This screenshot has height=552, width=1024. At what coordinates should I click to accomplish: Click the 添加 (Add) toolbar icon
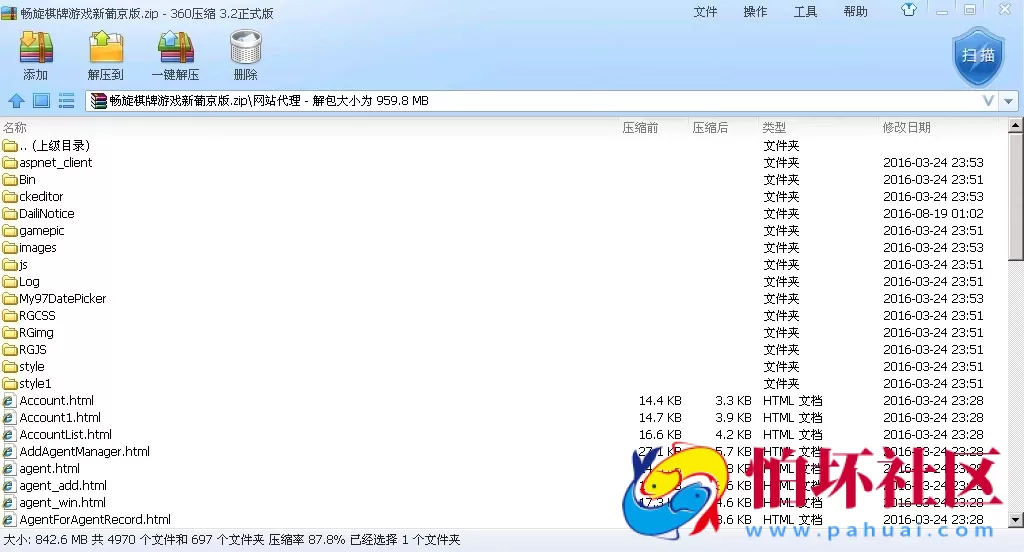(x=36, y=47)
